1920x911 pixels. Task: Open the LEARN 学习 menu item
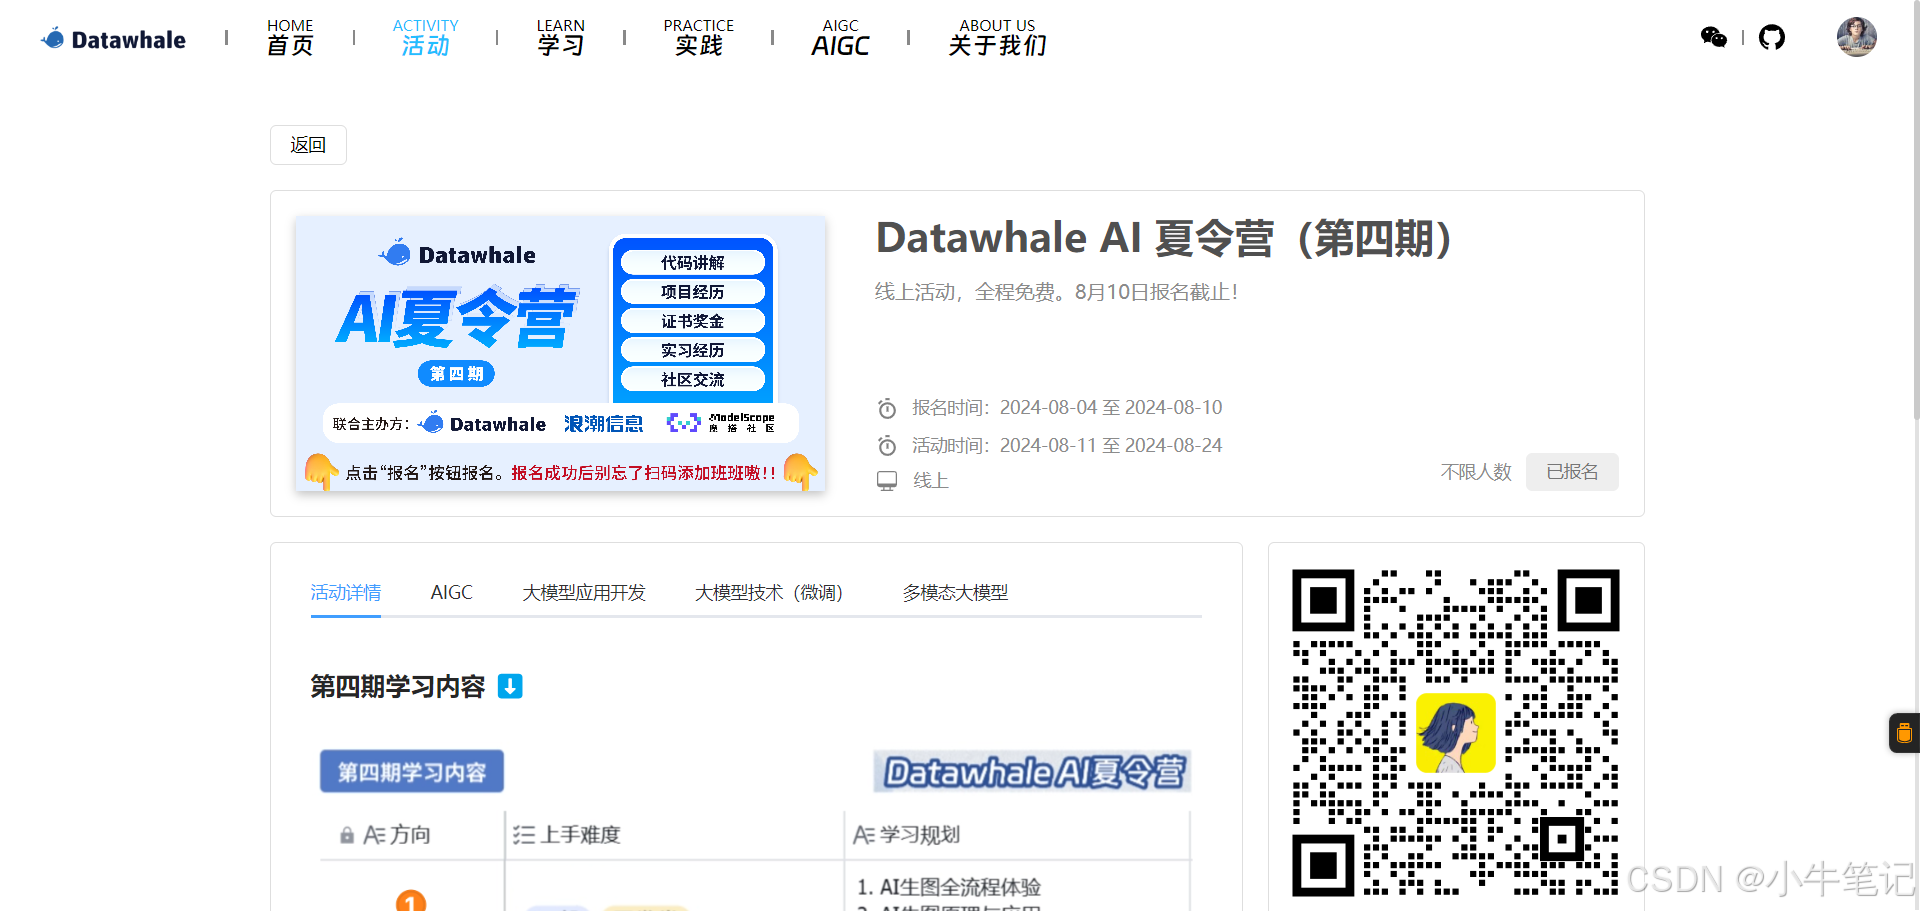pyautogui.click(x=561, y=37)
